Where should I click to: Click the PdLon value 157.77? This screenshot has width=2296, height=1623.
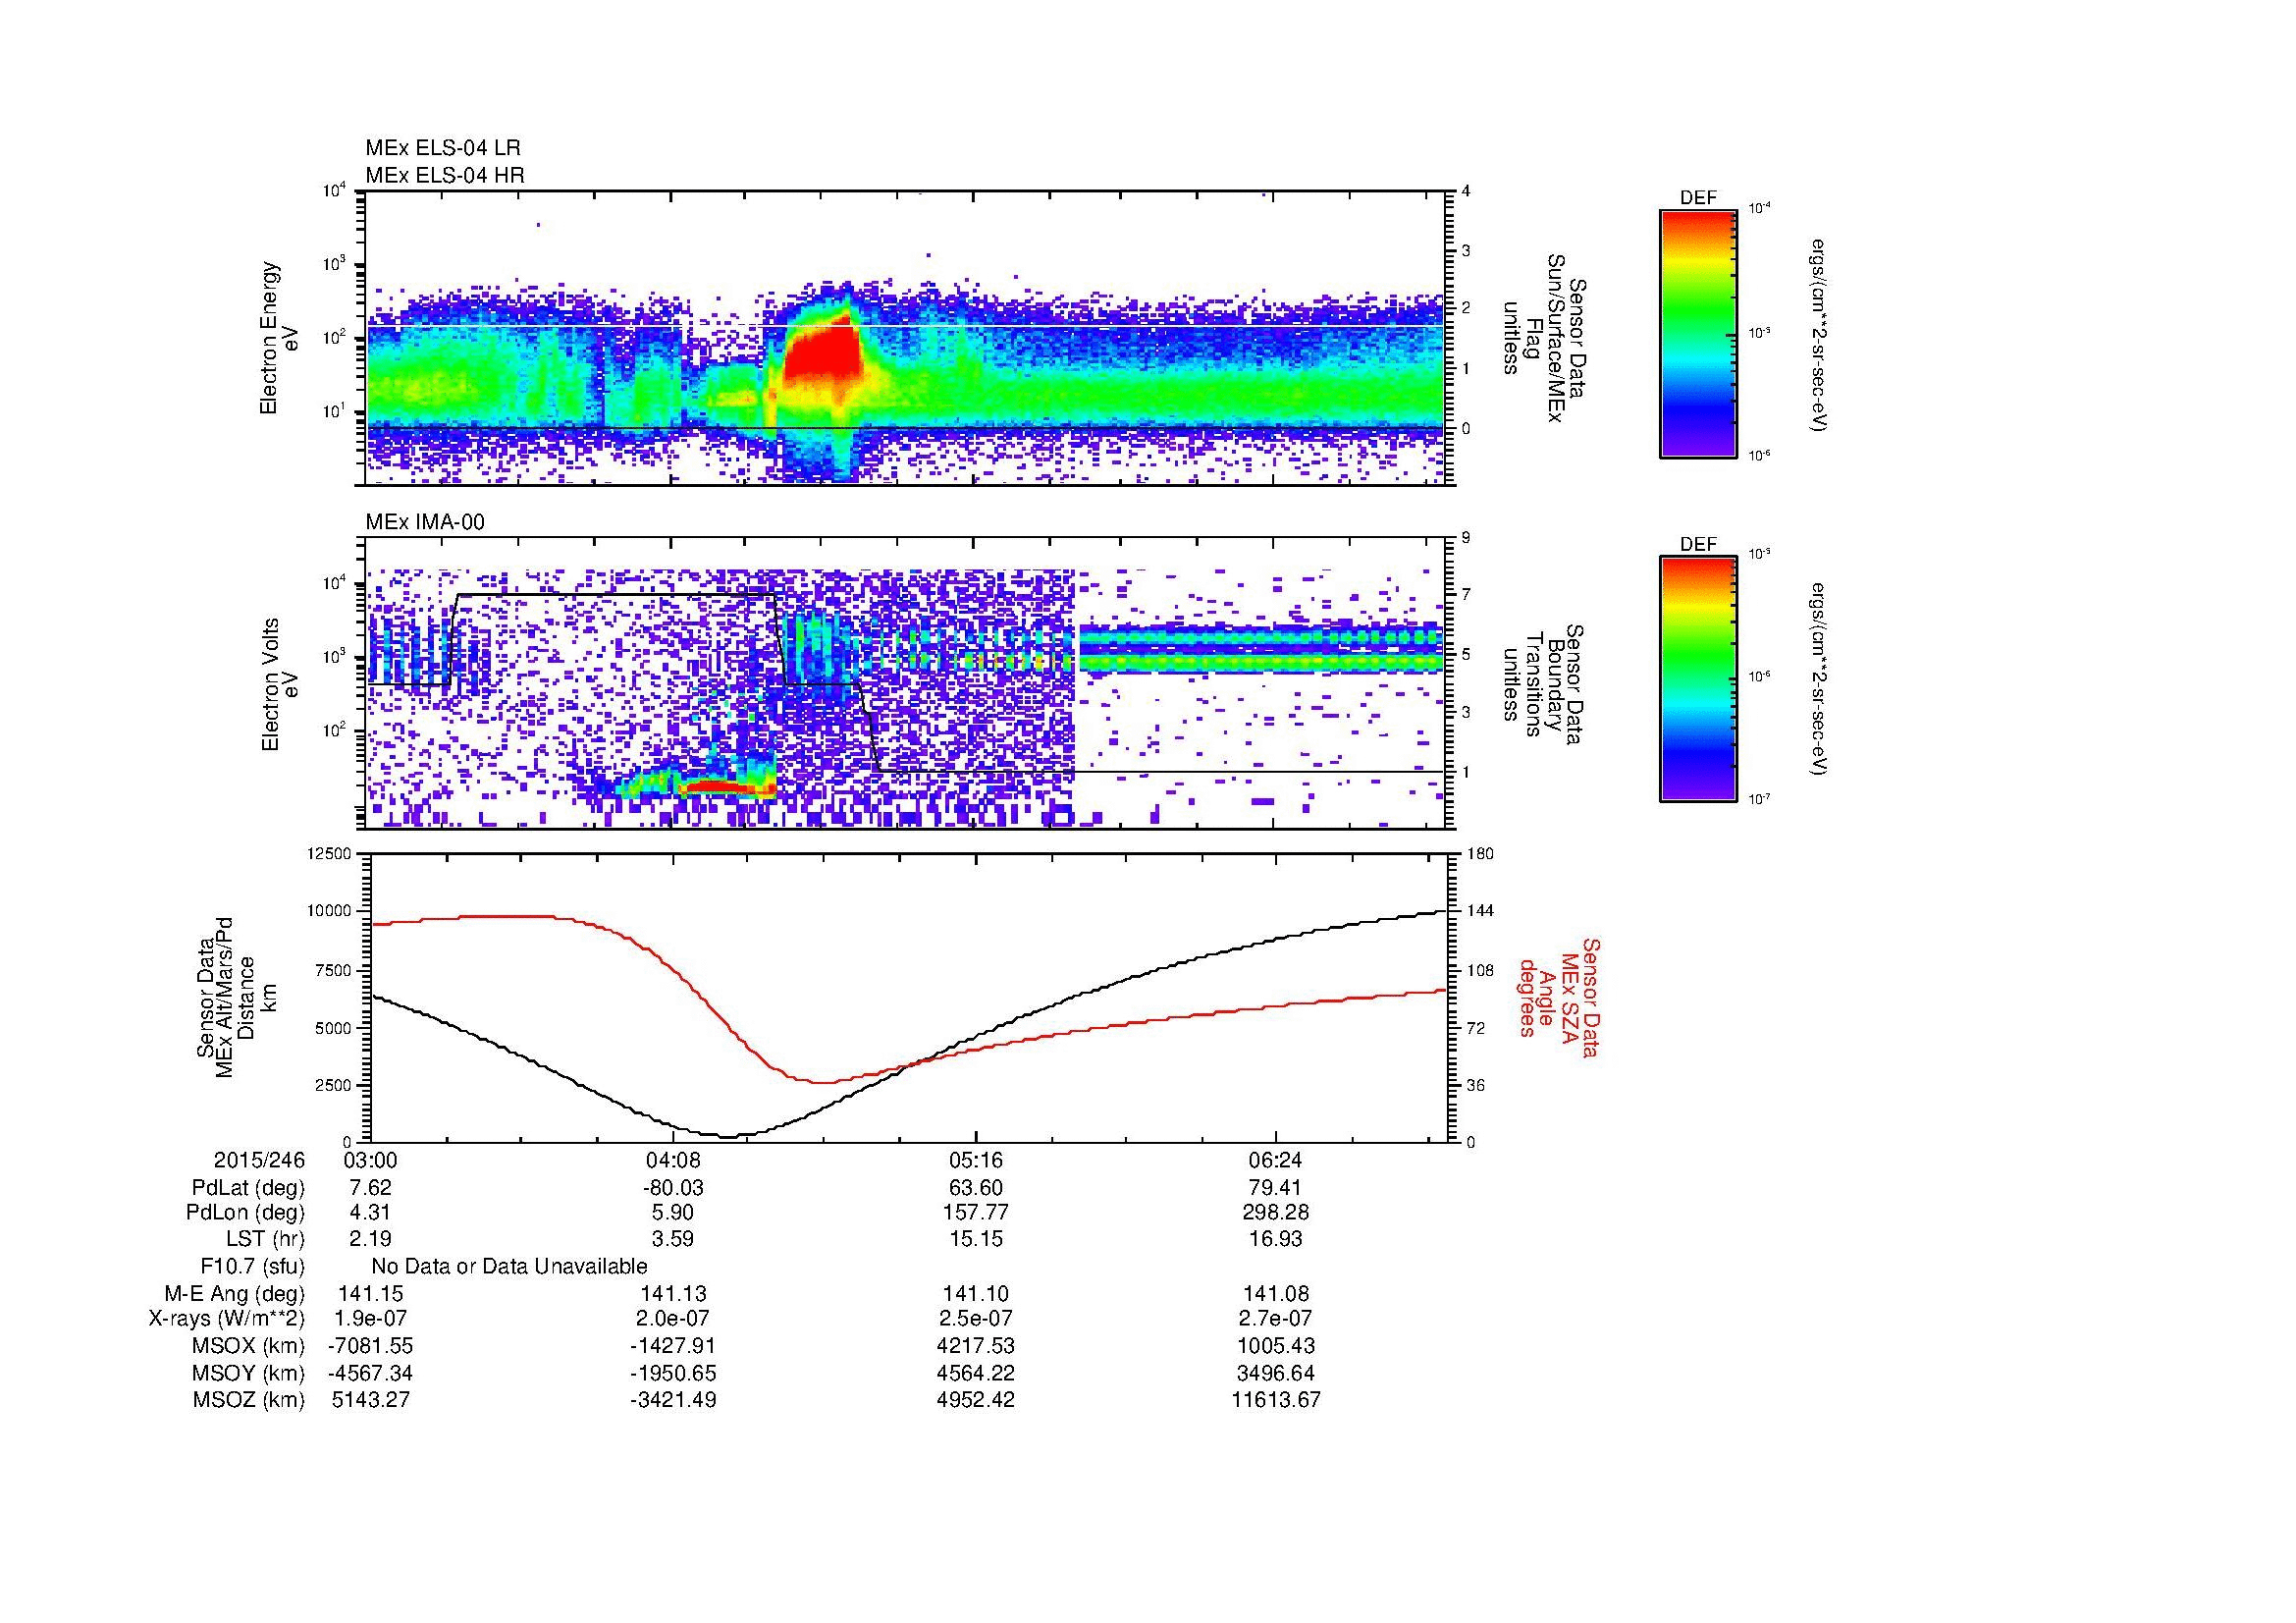tap(975, 1213)
